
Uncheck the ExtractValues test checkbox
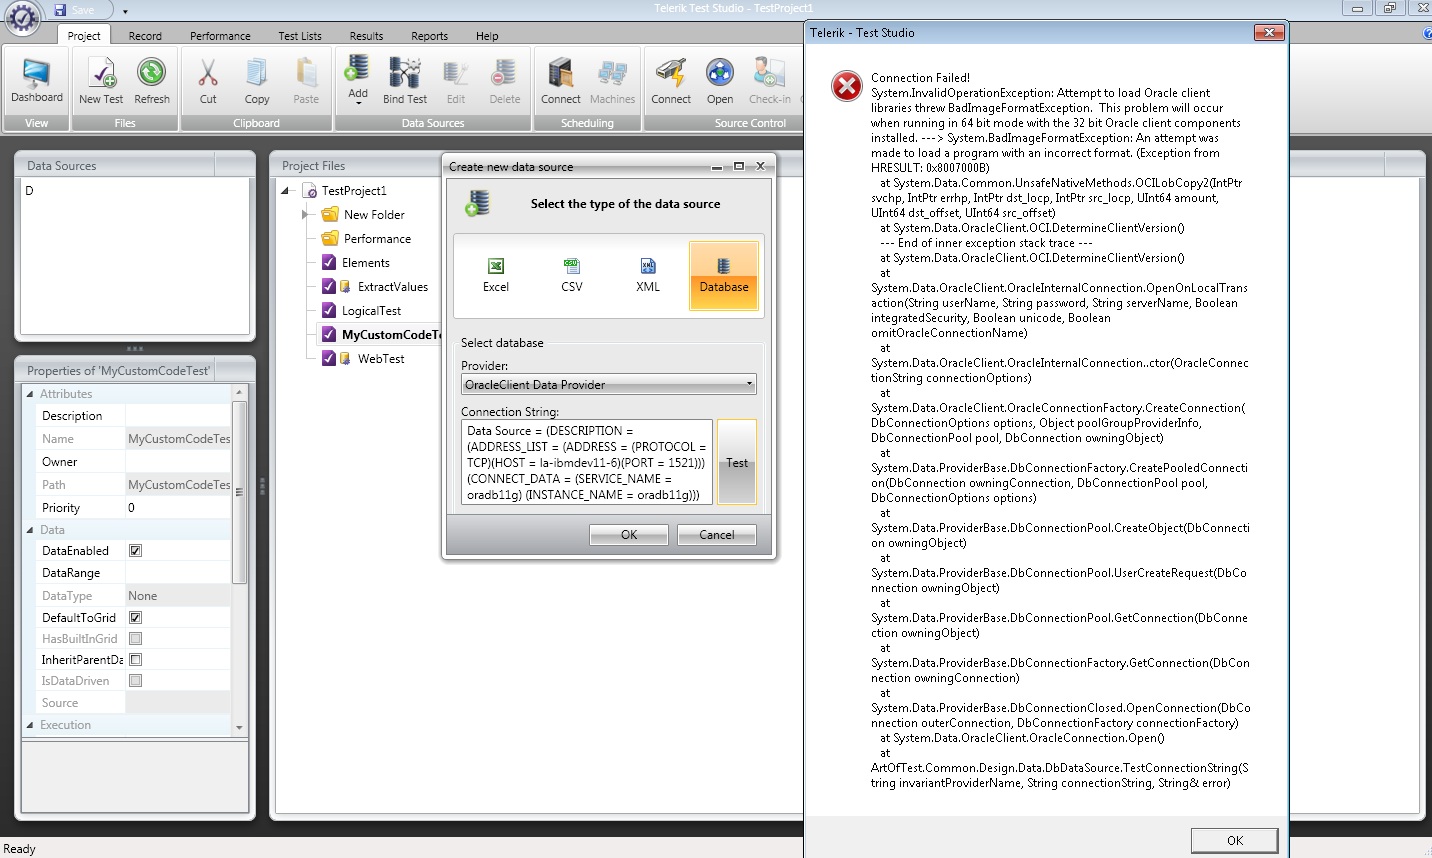click(x=329, y=286)
